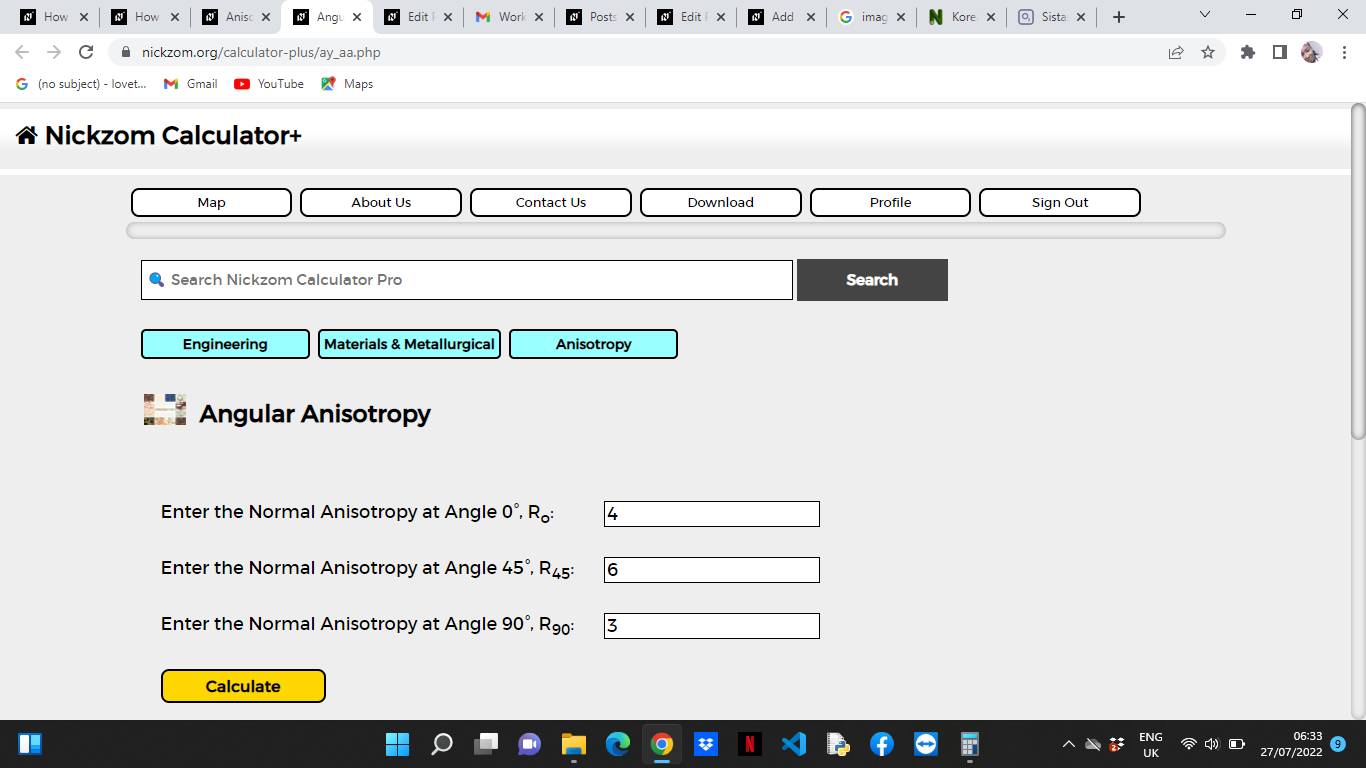Screen dimensions: 1366x768
Task: Click the R0 input containing 4
Action: (x=712, y=514)
